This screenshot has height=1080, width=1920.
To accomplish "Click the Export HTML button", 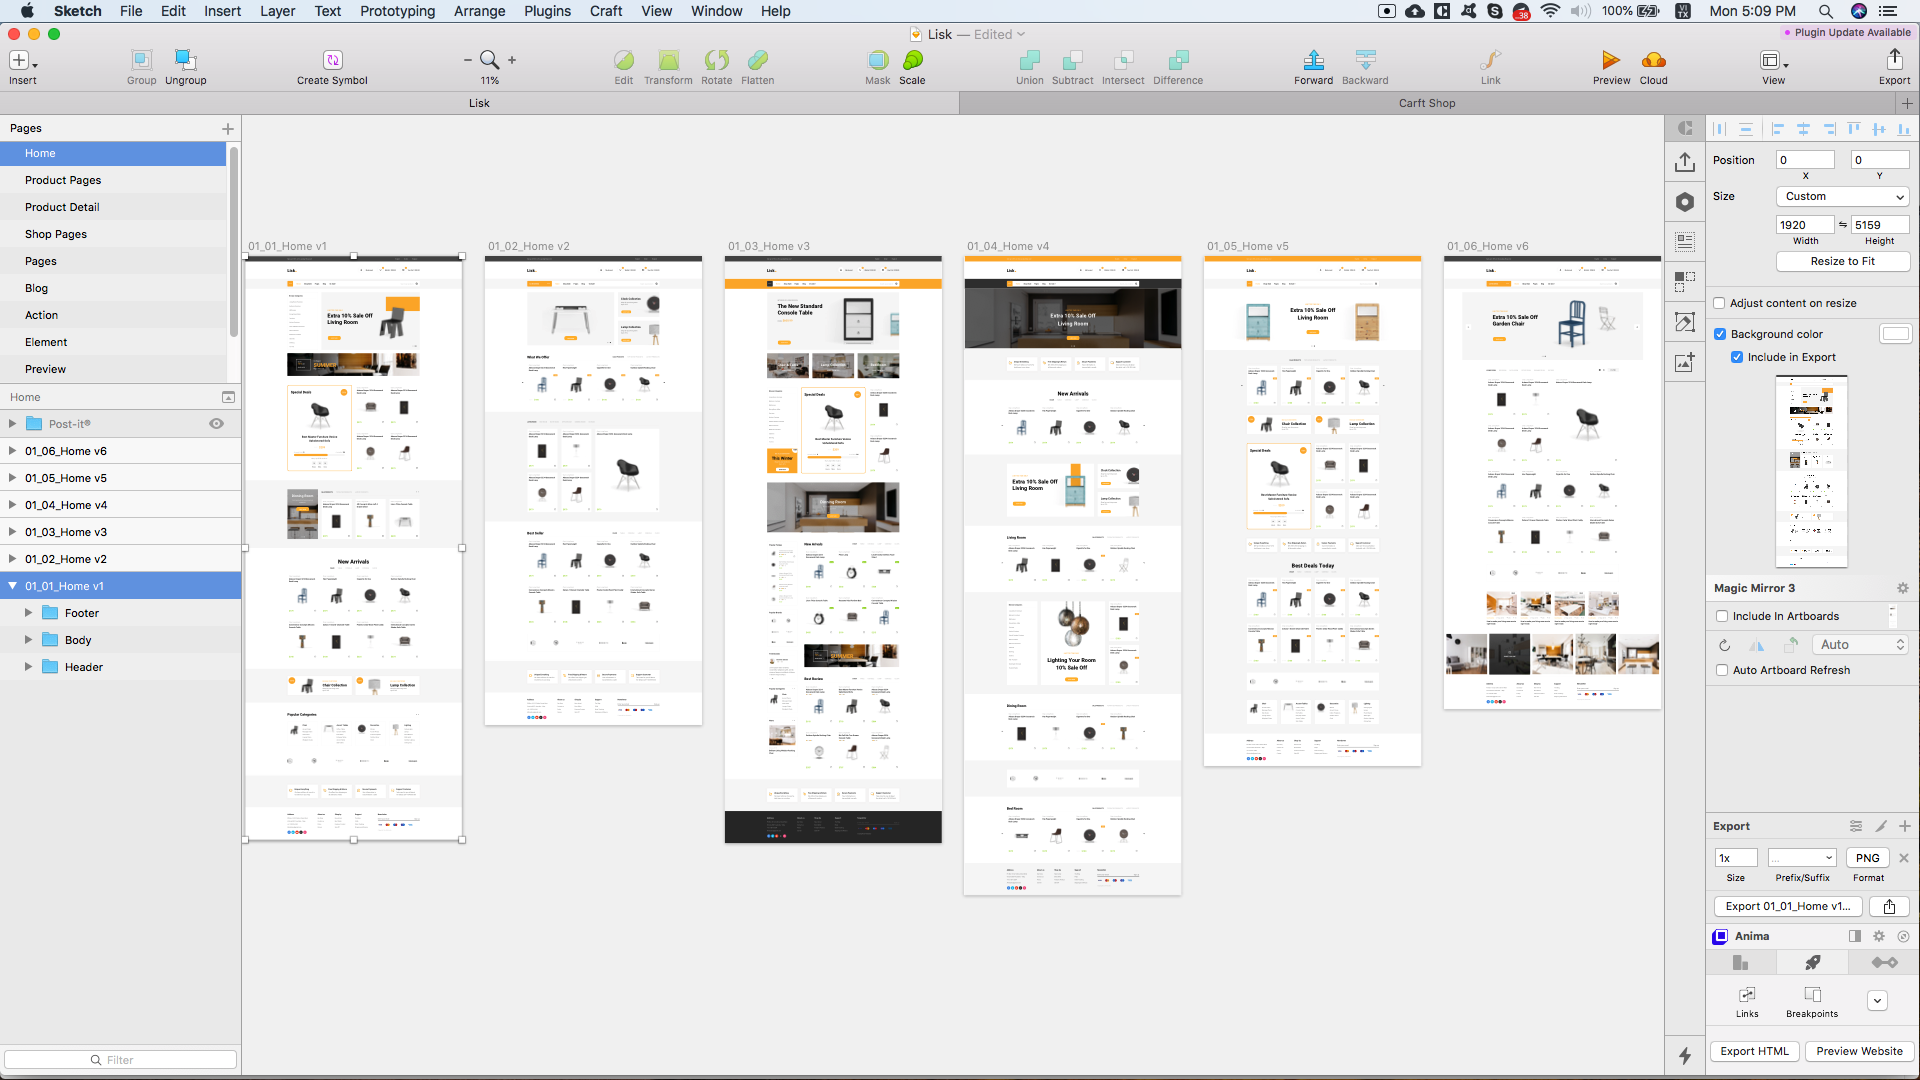I will coord(1754,1051).
